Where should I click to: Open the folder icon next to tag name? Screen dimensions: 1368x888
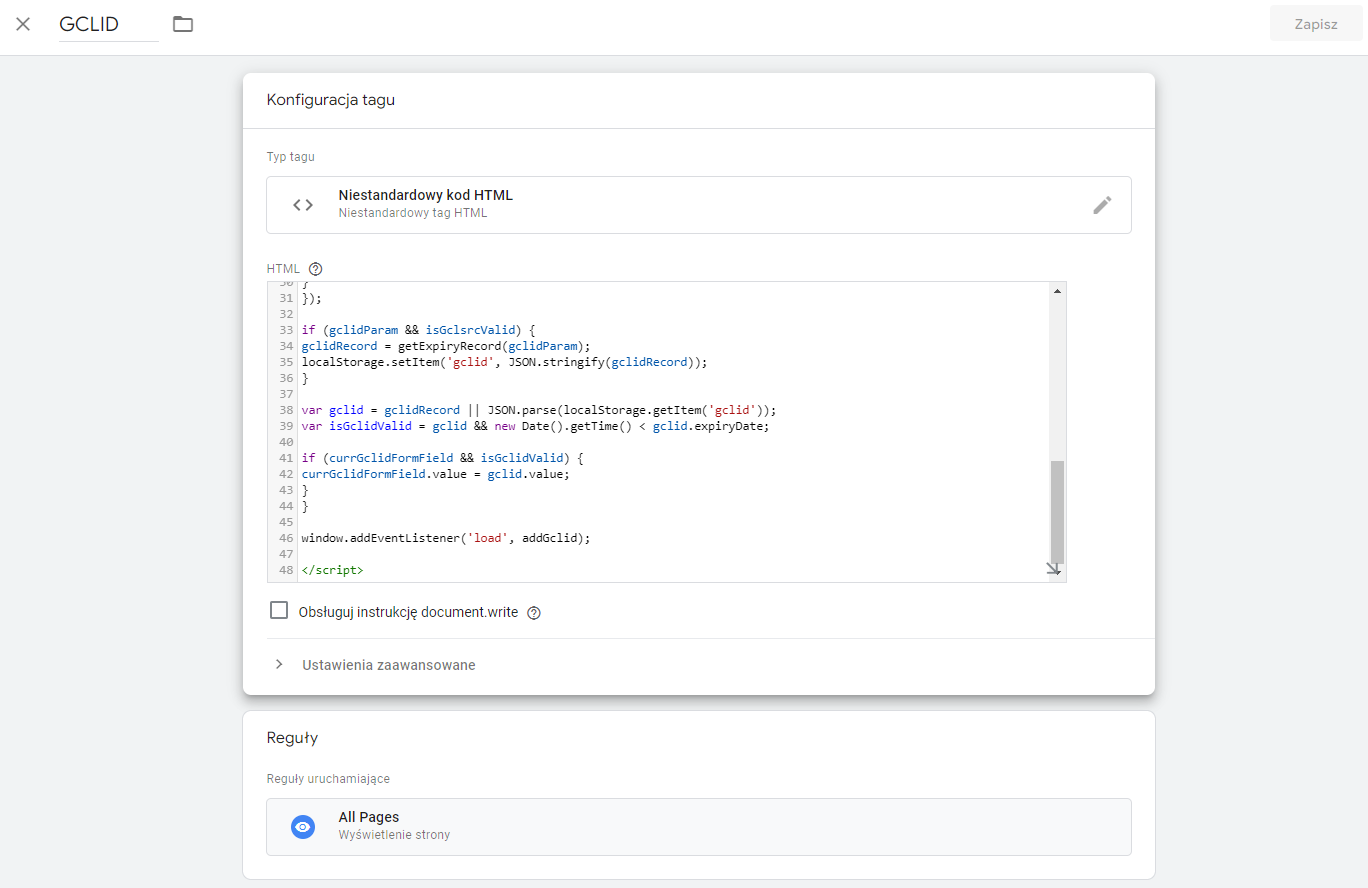[x=182, y=24]
